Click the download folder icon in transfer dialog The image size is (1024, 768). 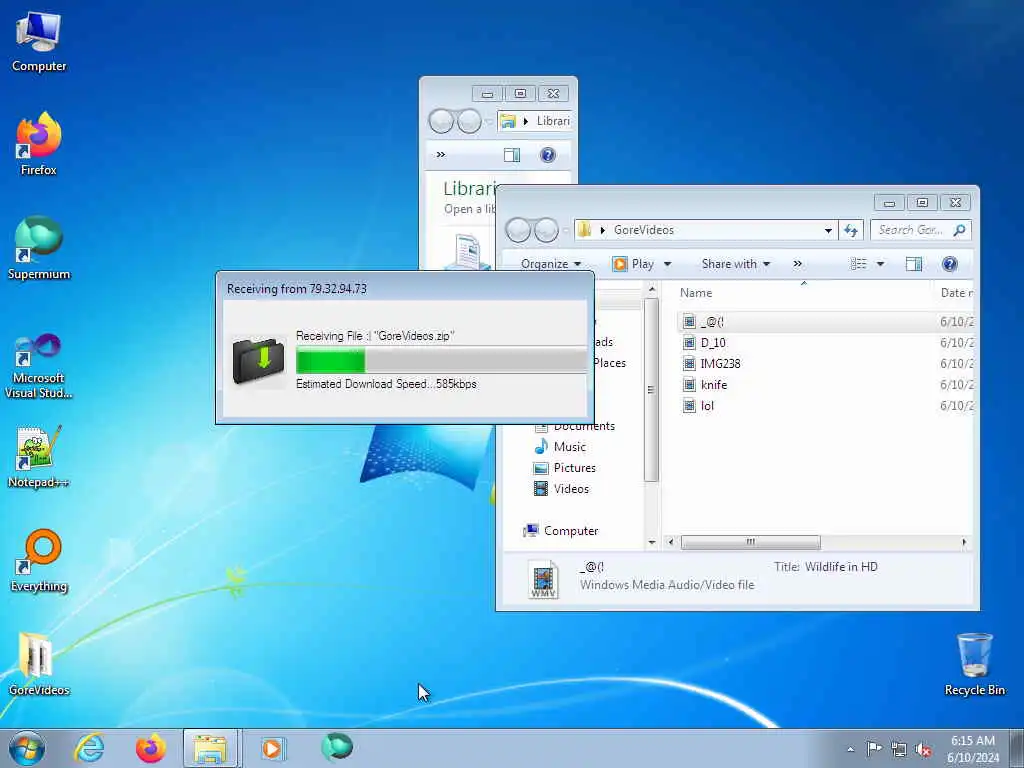tap(259, 360)
